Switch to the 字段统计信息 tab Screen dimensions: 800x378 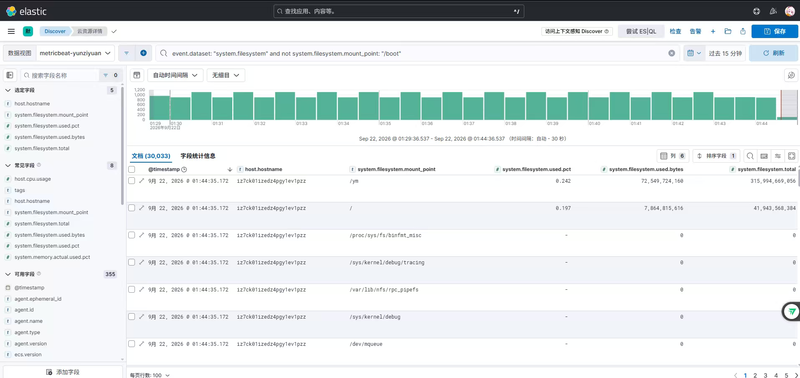[198, 156]
